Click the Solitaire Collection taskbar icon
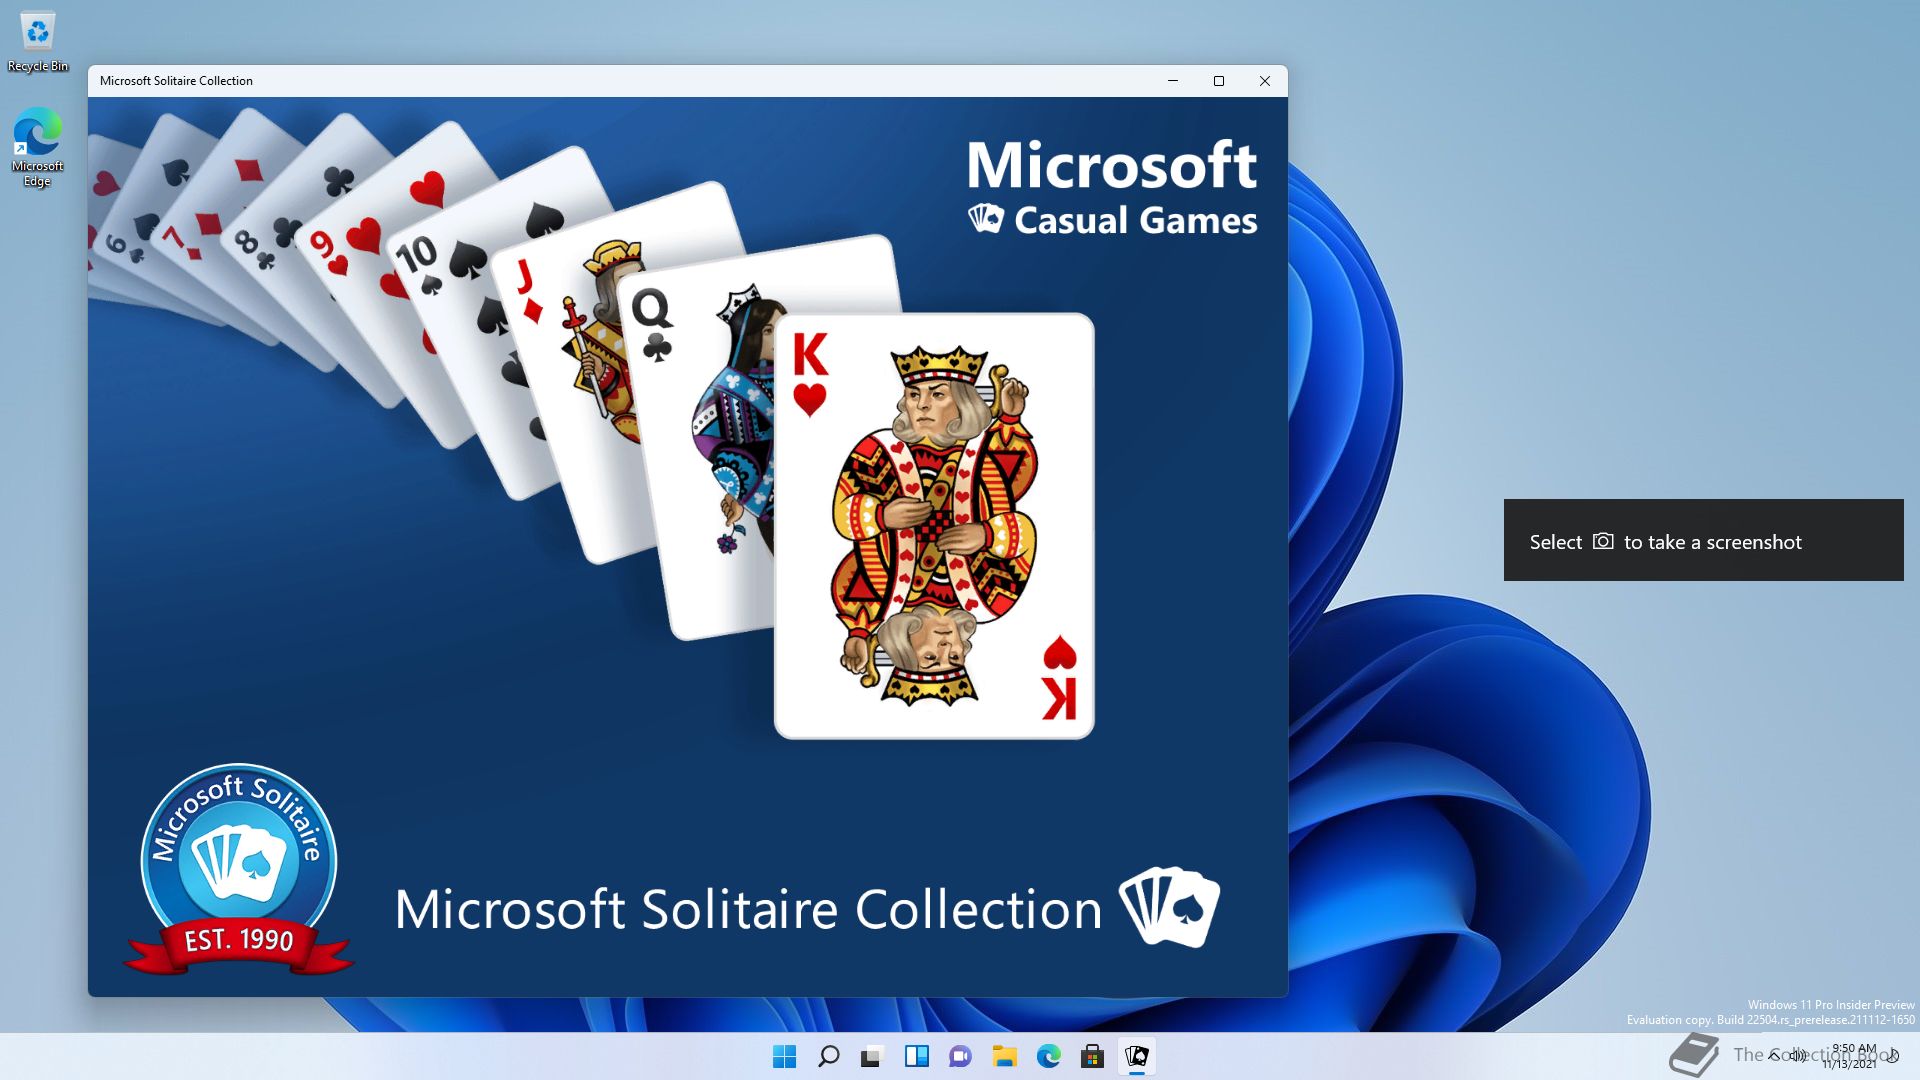Viewport: 1920px width, 1080px height. pyautogui.click(x=1137, y=1056)
